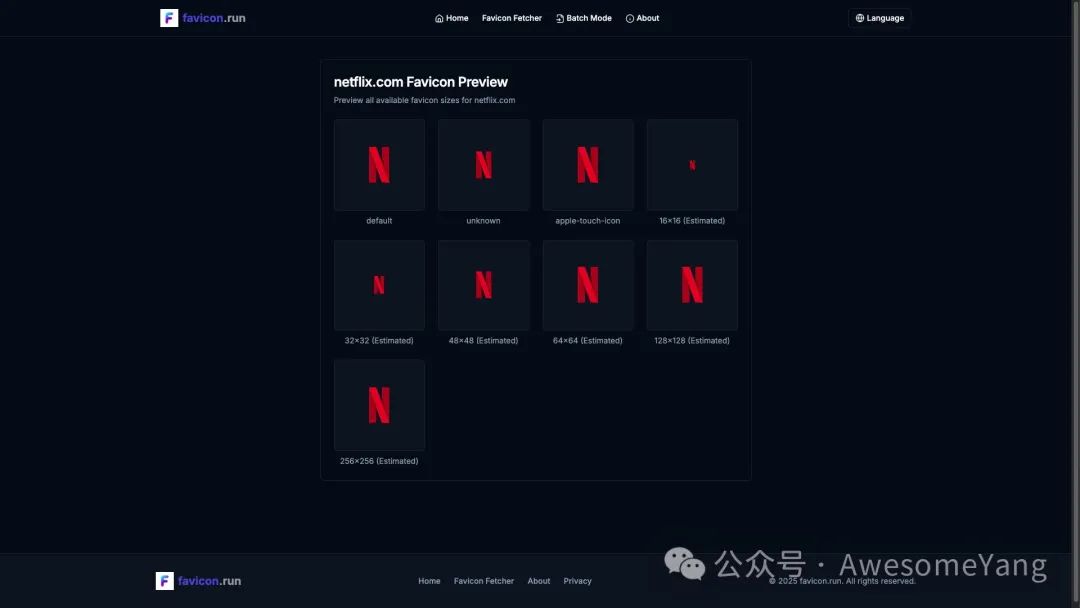Viewport: 1080px width, 608px height.
Task: Open the Home nav item
Action: 452,18
